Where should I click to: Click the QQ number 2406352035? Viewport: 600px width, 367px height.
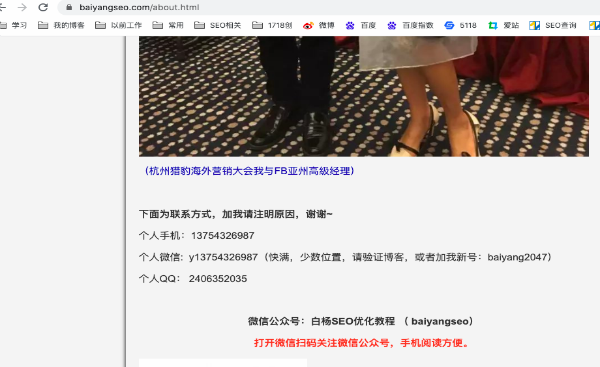218,278
